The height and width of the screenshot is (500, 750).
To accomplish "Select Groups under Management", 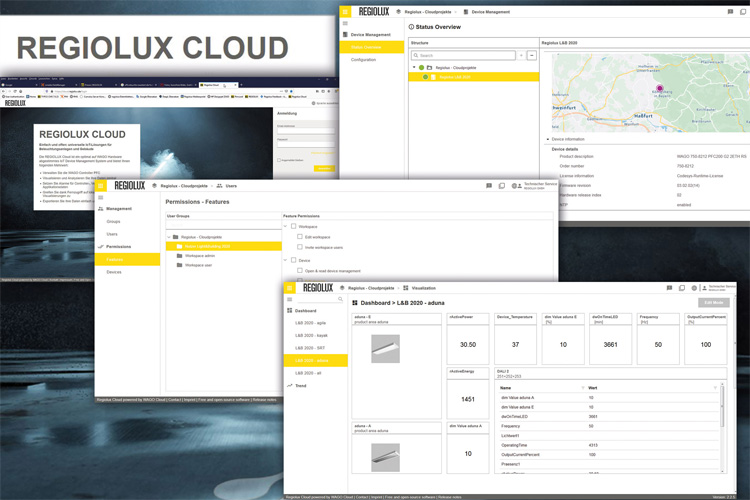I will pos(113,222).
